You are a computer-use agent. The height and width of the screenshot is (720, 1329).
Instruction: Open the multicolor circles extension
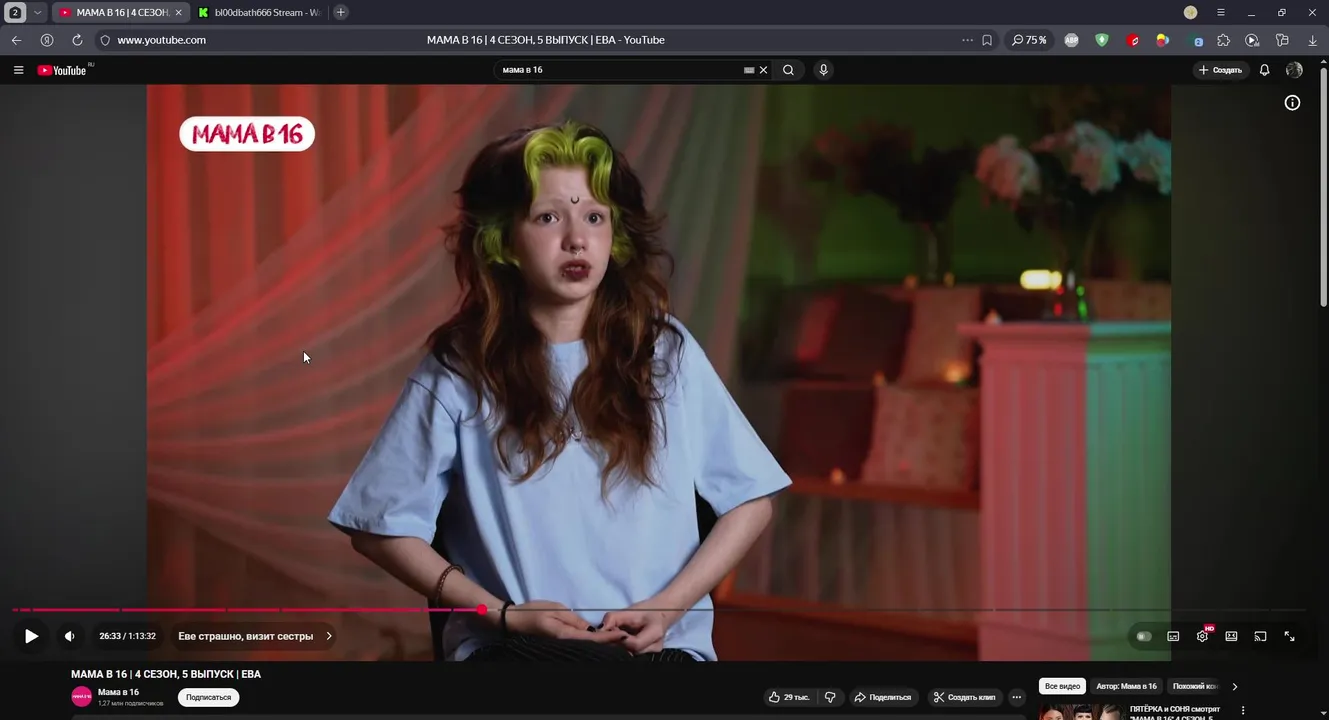[1162, 40]
